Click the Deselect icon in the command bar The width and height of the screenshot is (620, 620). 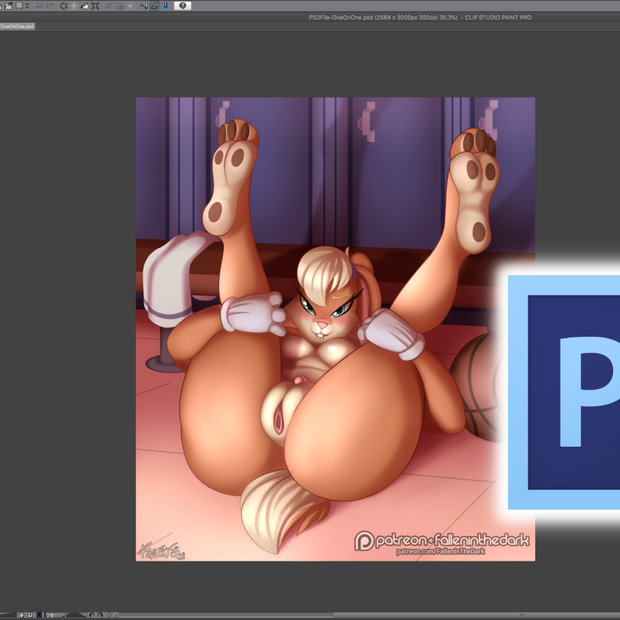click(109, 5)
